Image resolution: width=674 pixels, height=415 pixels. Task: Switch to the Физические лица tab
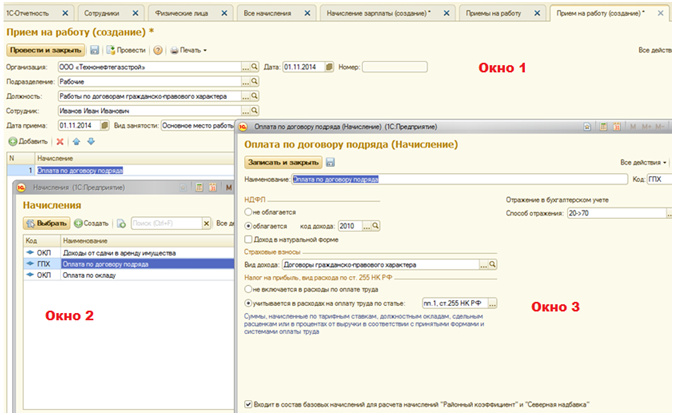pyautogui.click(x=182, y=13)
